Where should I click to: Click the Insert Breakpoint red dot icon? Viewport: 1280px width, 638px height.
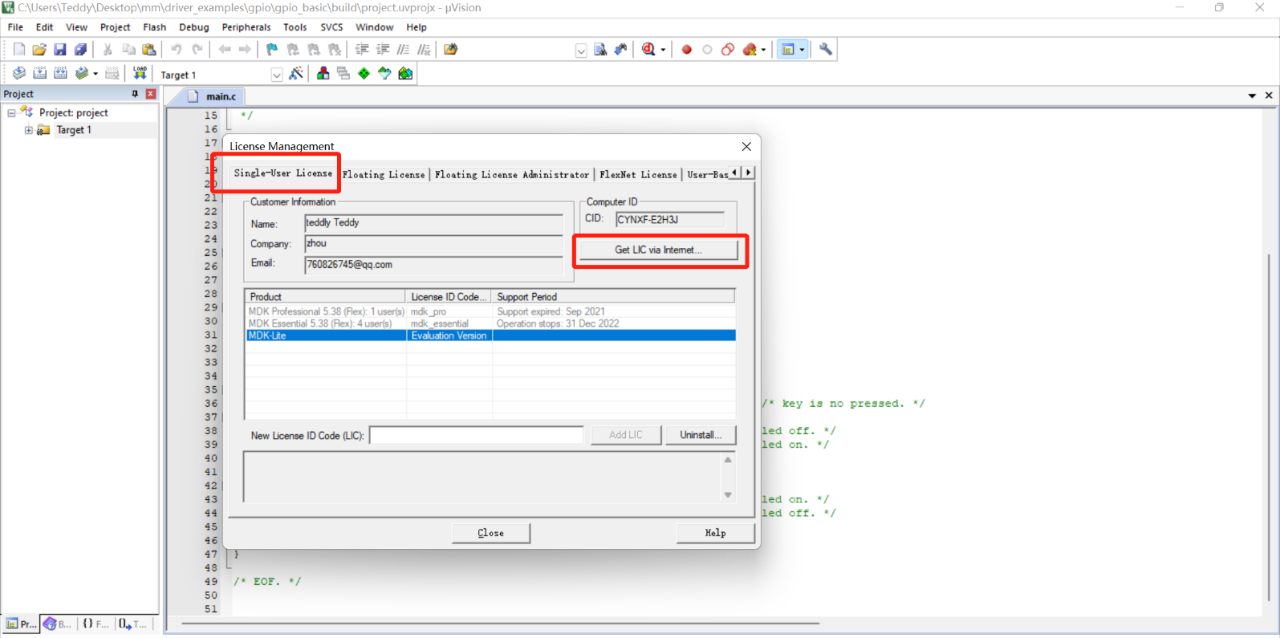tap(686, 49)
